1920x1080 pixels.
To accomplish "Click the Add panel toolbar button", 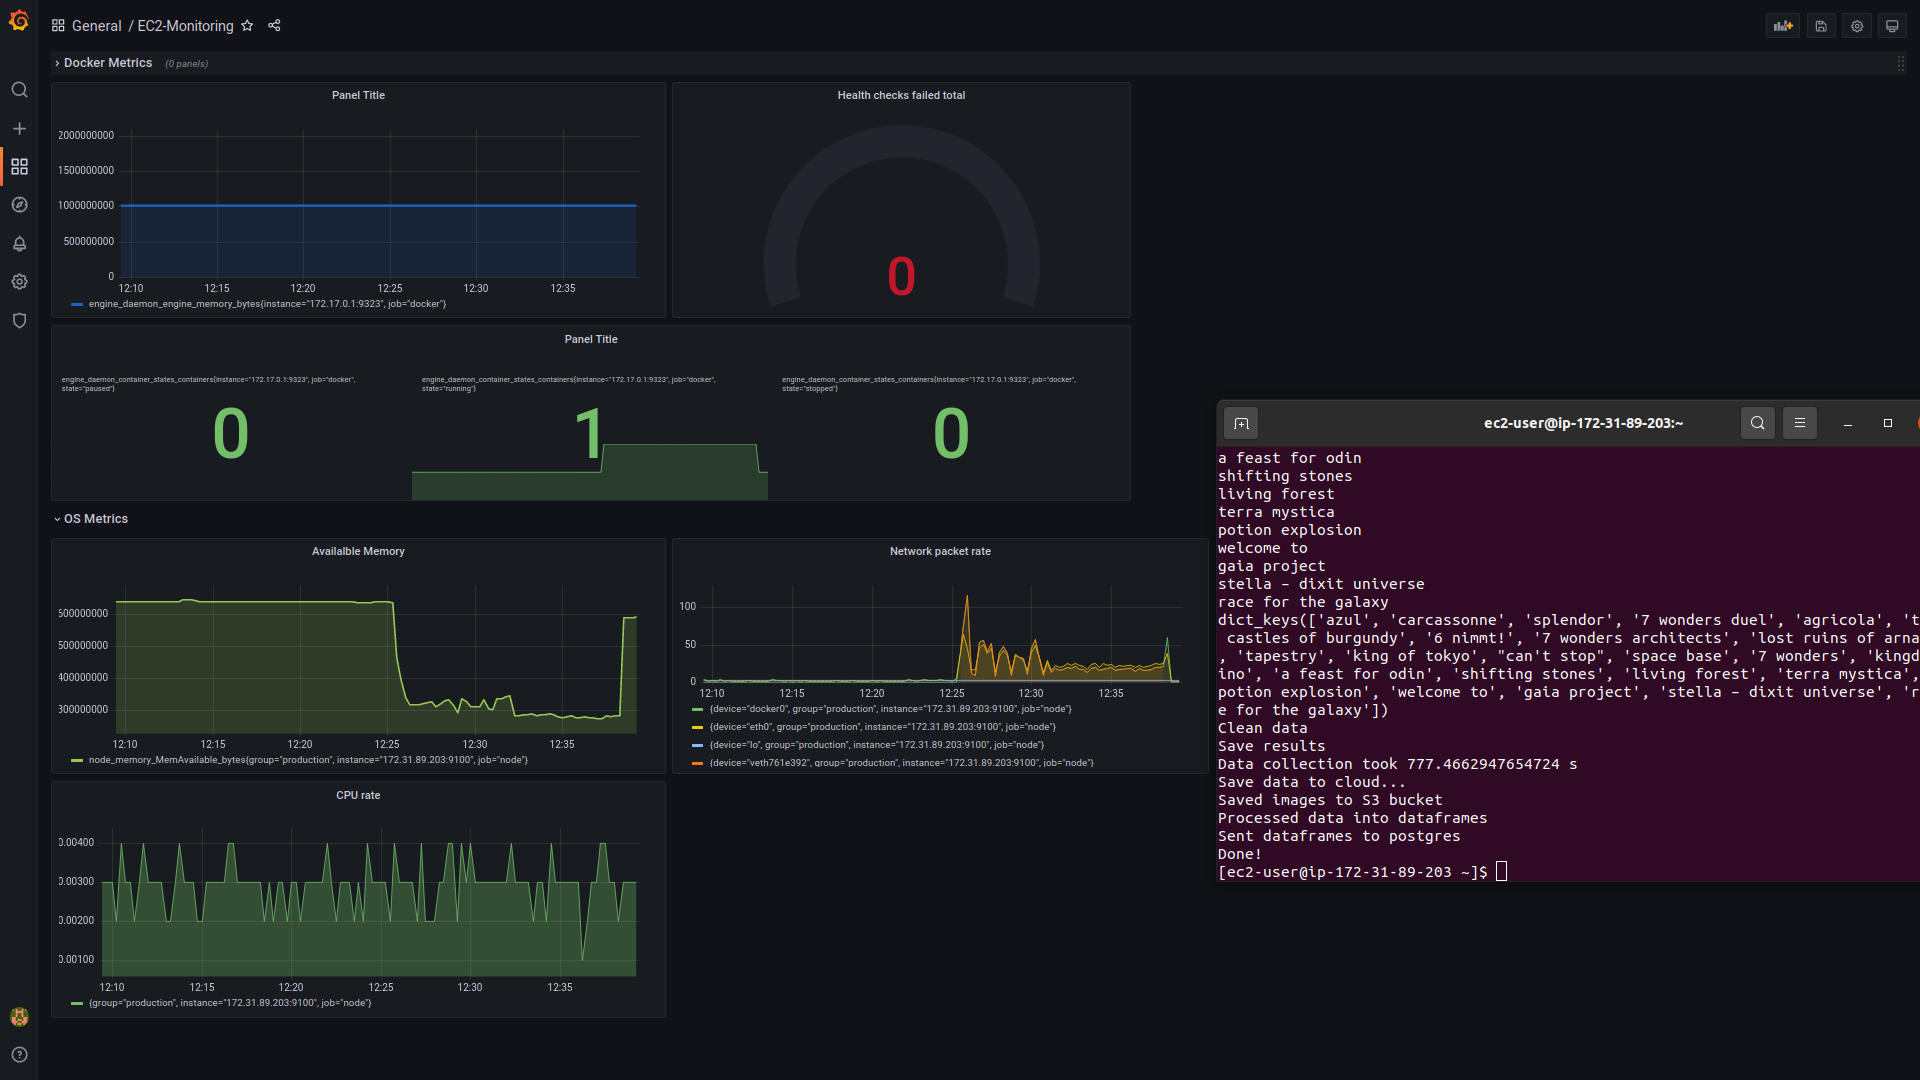I will 1783,26.
